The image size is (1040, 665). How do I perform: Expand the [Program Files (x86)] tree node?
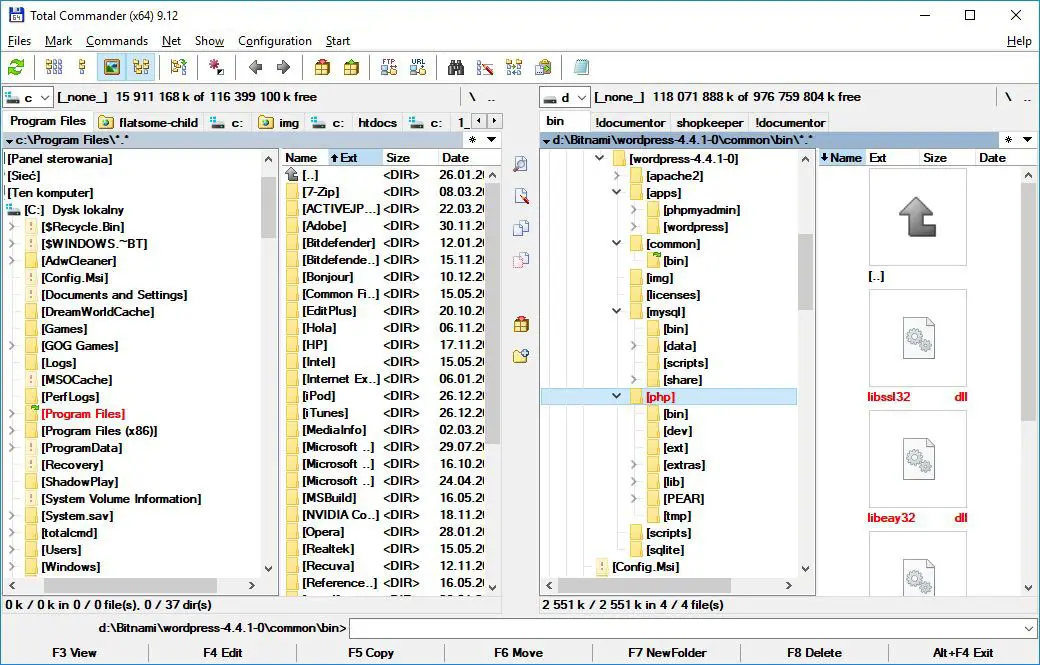click(x=12, y=430)
